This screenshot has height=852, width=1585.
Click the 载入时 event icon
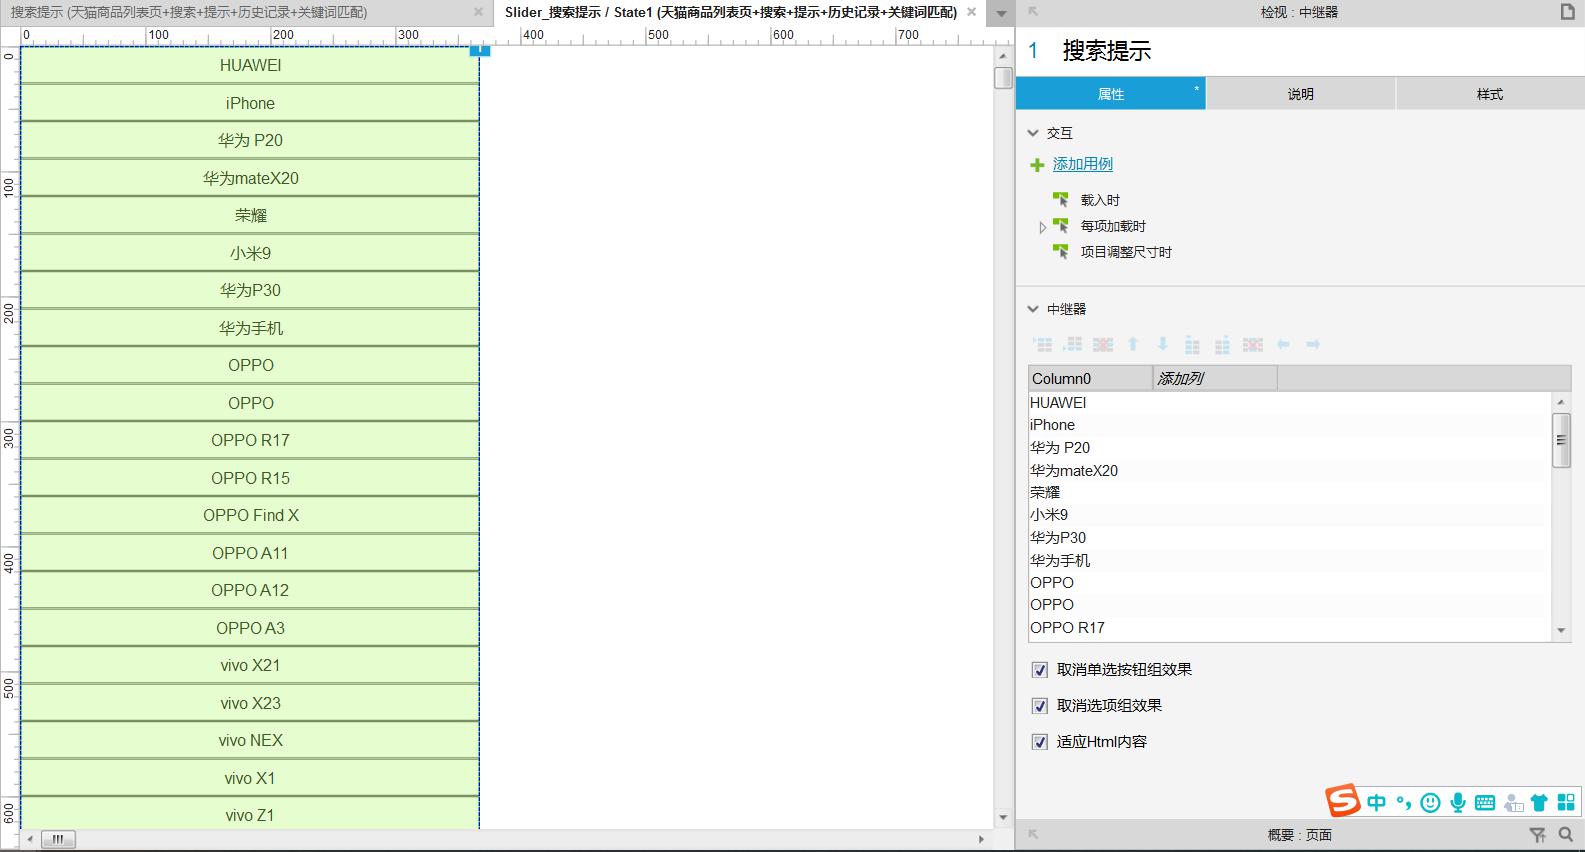tap(1061, 199)
